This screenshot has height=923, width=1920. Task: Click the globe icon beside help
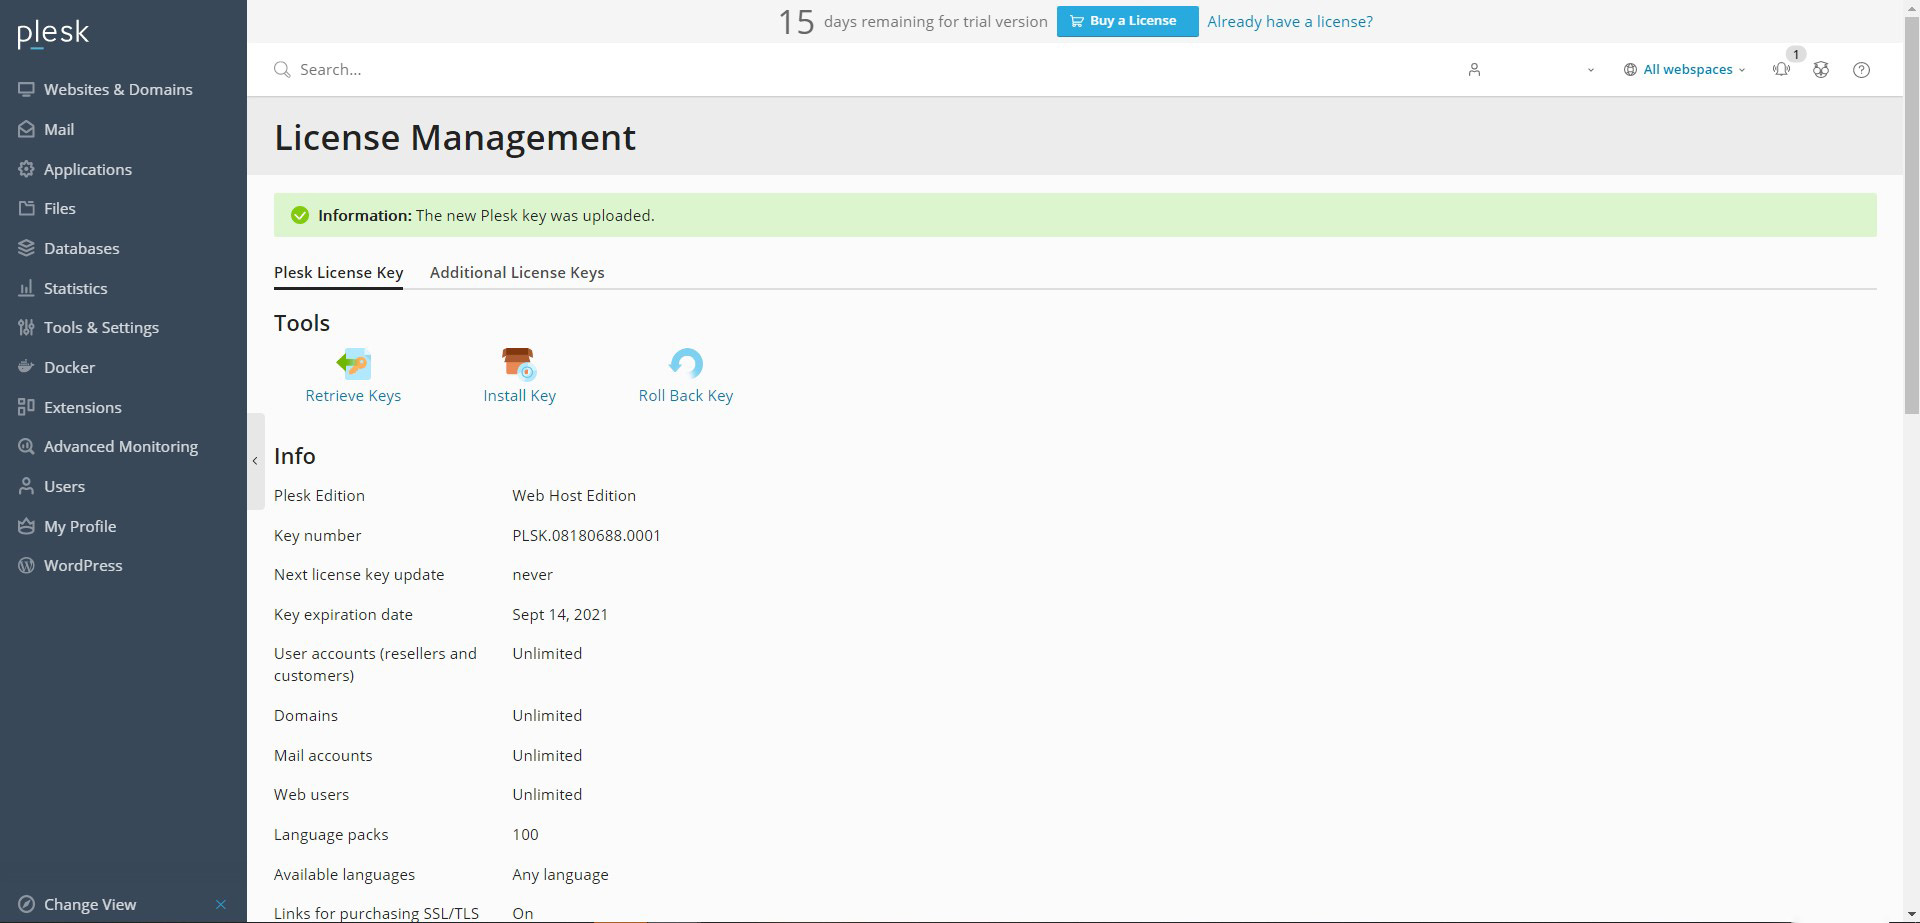(x=1821, y=70)
